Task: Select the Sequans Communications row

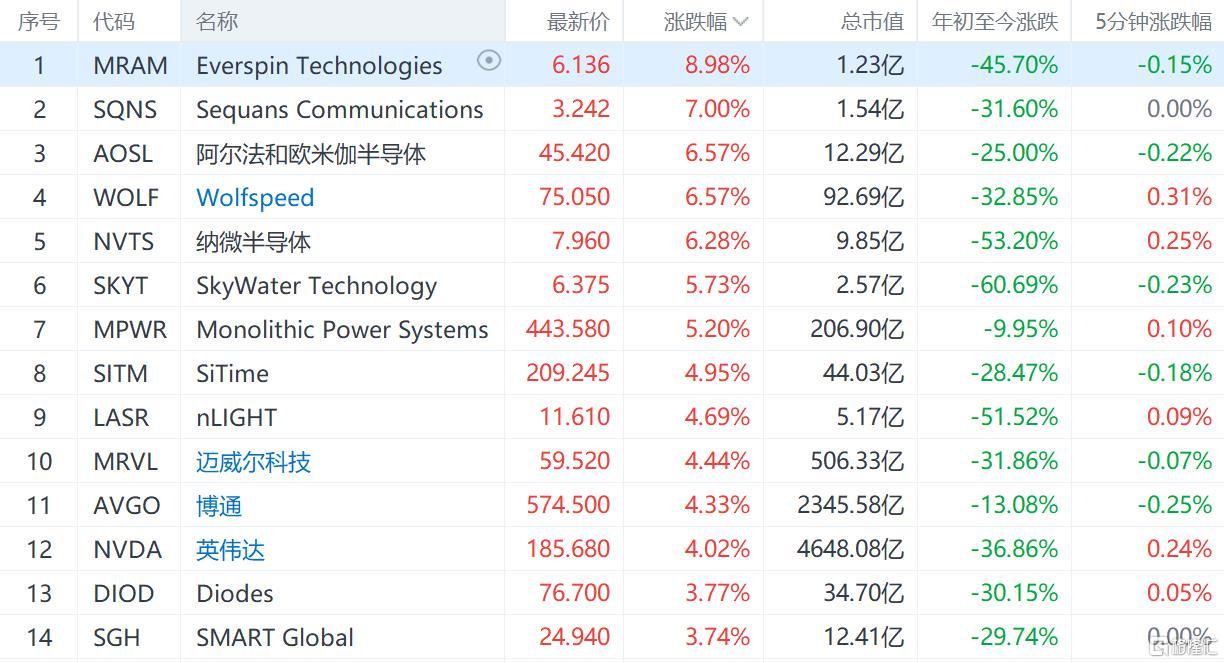Action: tap(339, 109)
